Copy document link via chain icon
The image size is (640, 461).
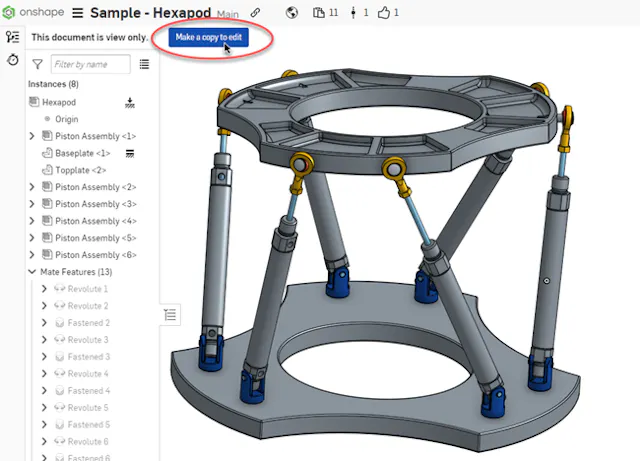click(256, 13)
